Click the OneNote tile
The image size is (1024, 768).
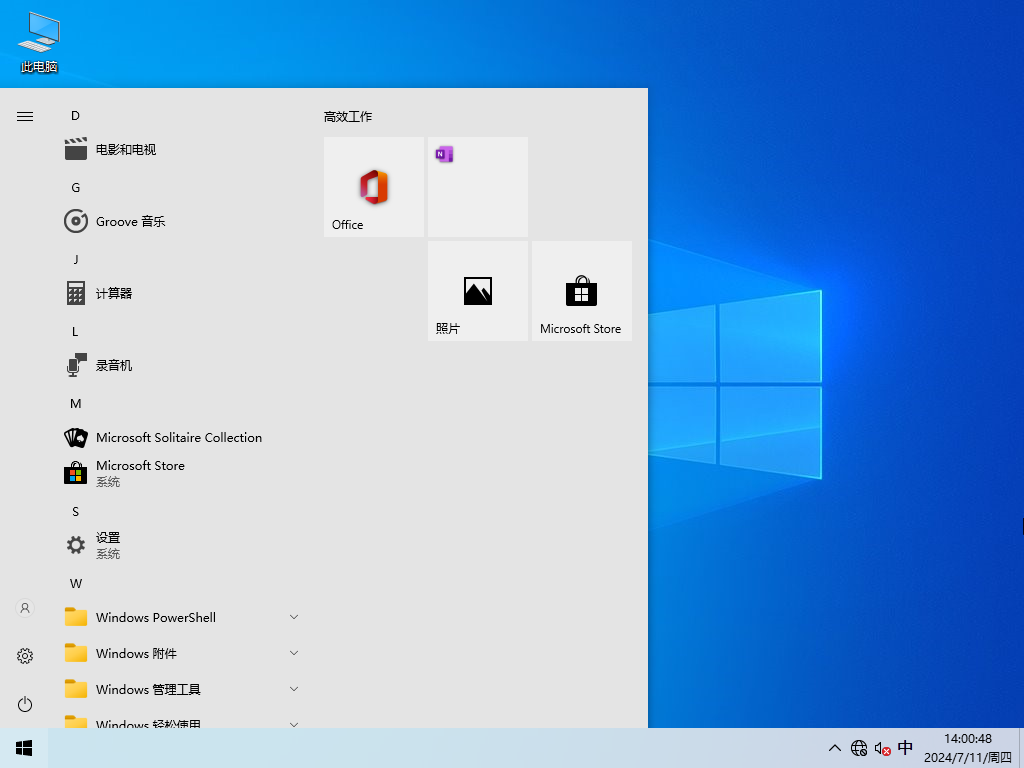tap(477, 187)
